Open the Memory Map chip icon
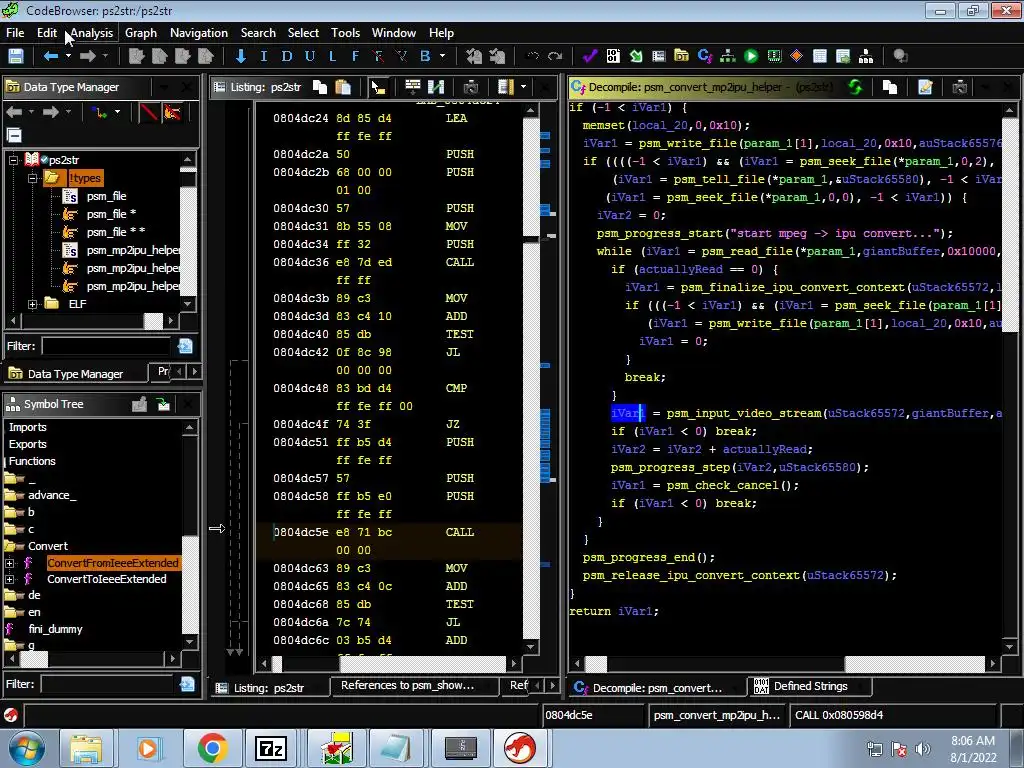The image size is (1024, 768). [x=774, y=56]
